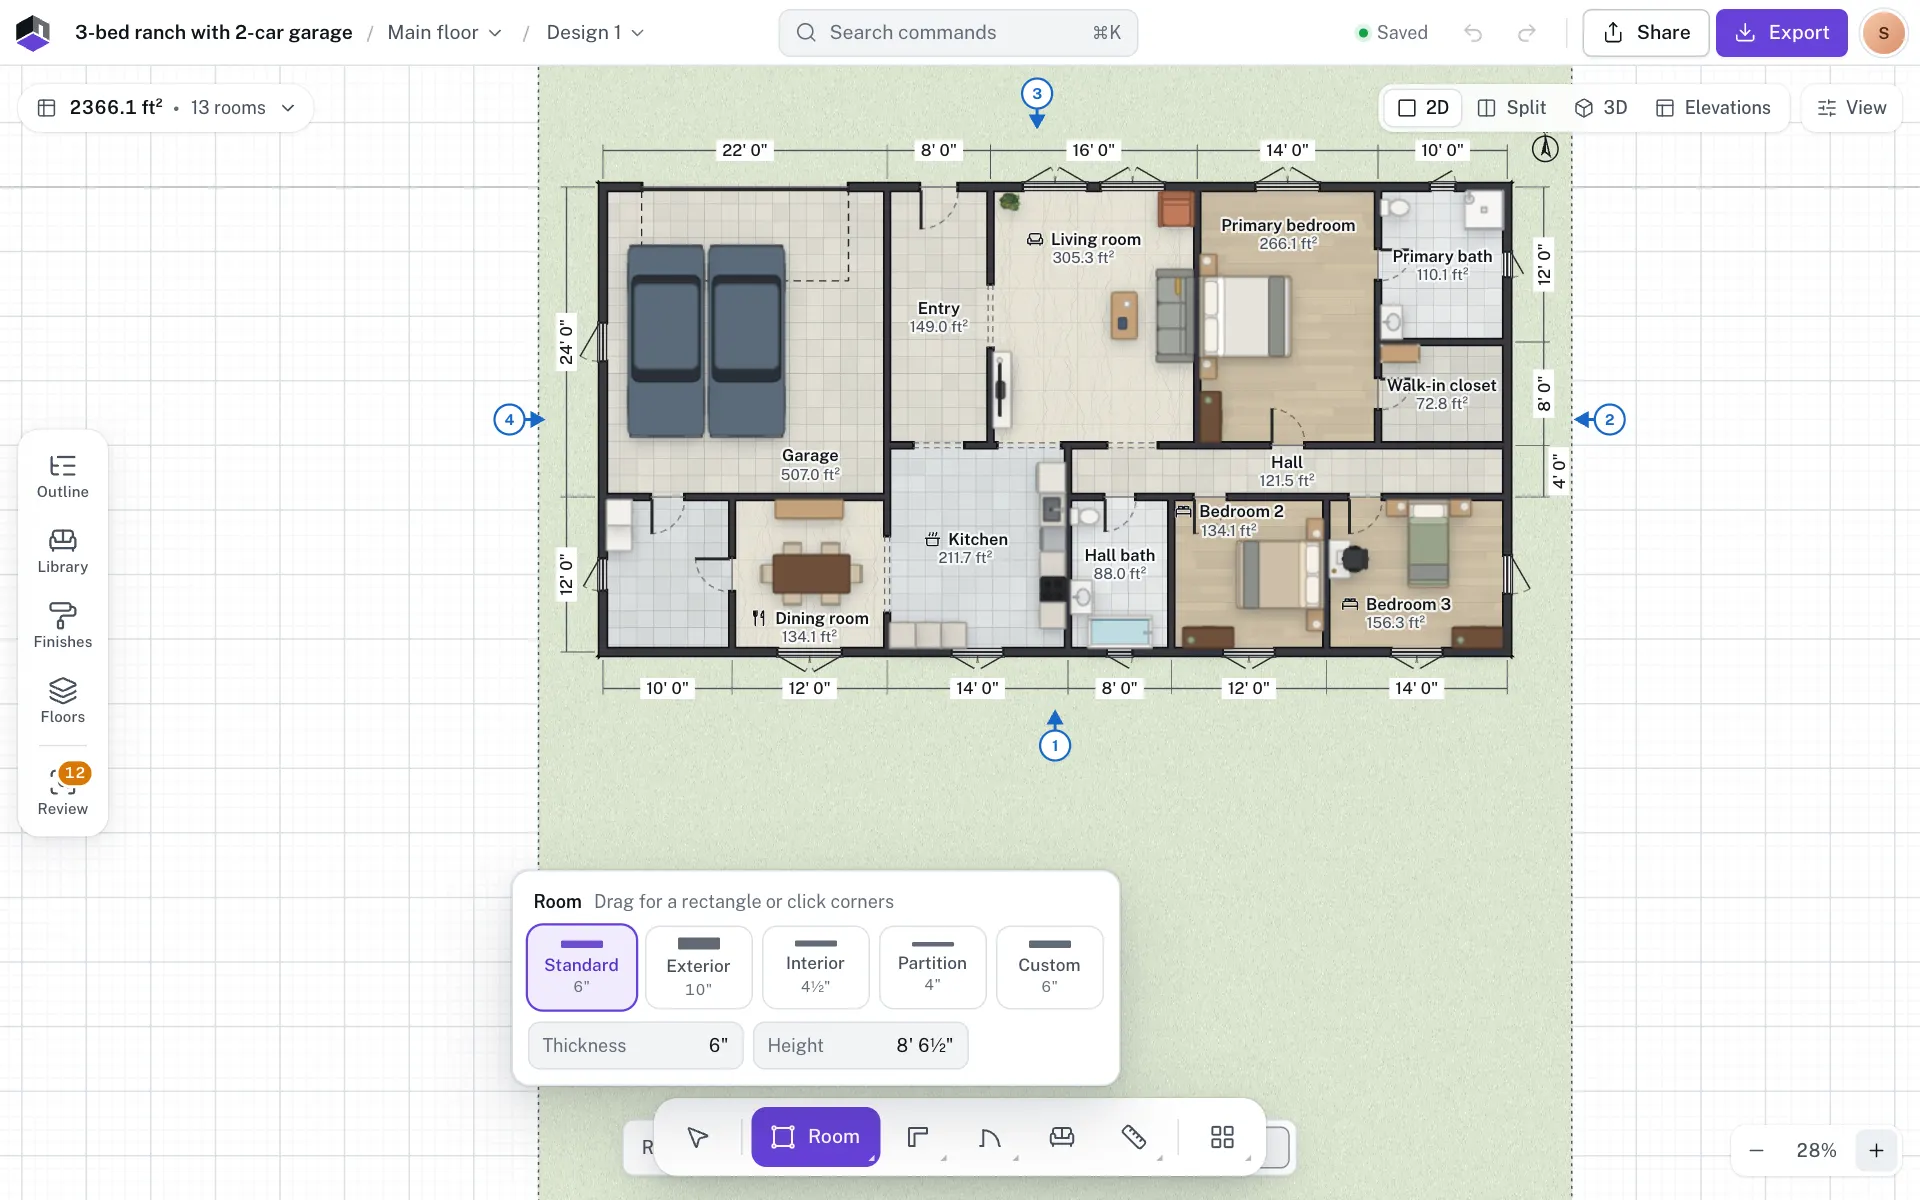Switch to 2D view mode
The width and height of the screenshot is (1920, 1200).
(1423, 108)
